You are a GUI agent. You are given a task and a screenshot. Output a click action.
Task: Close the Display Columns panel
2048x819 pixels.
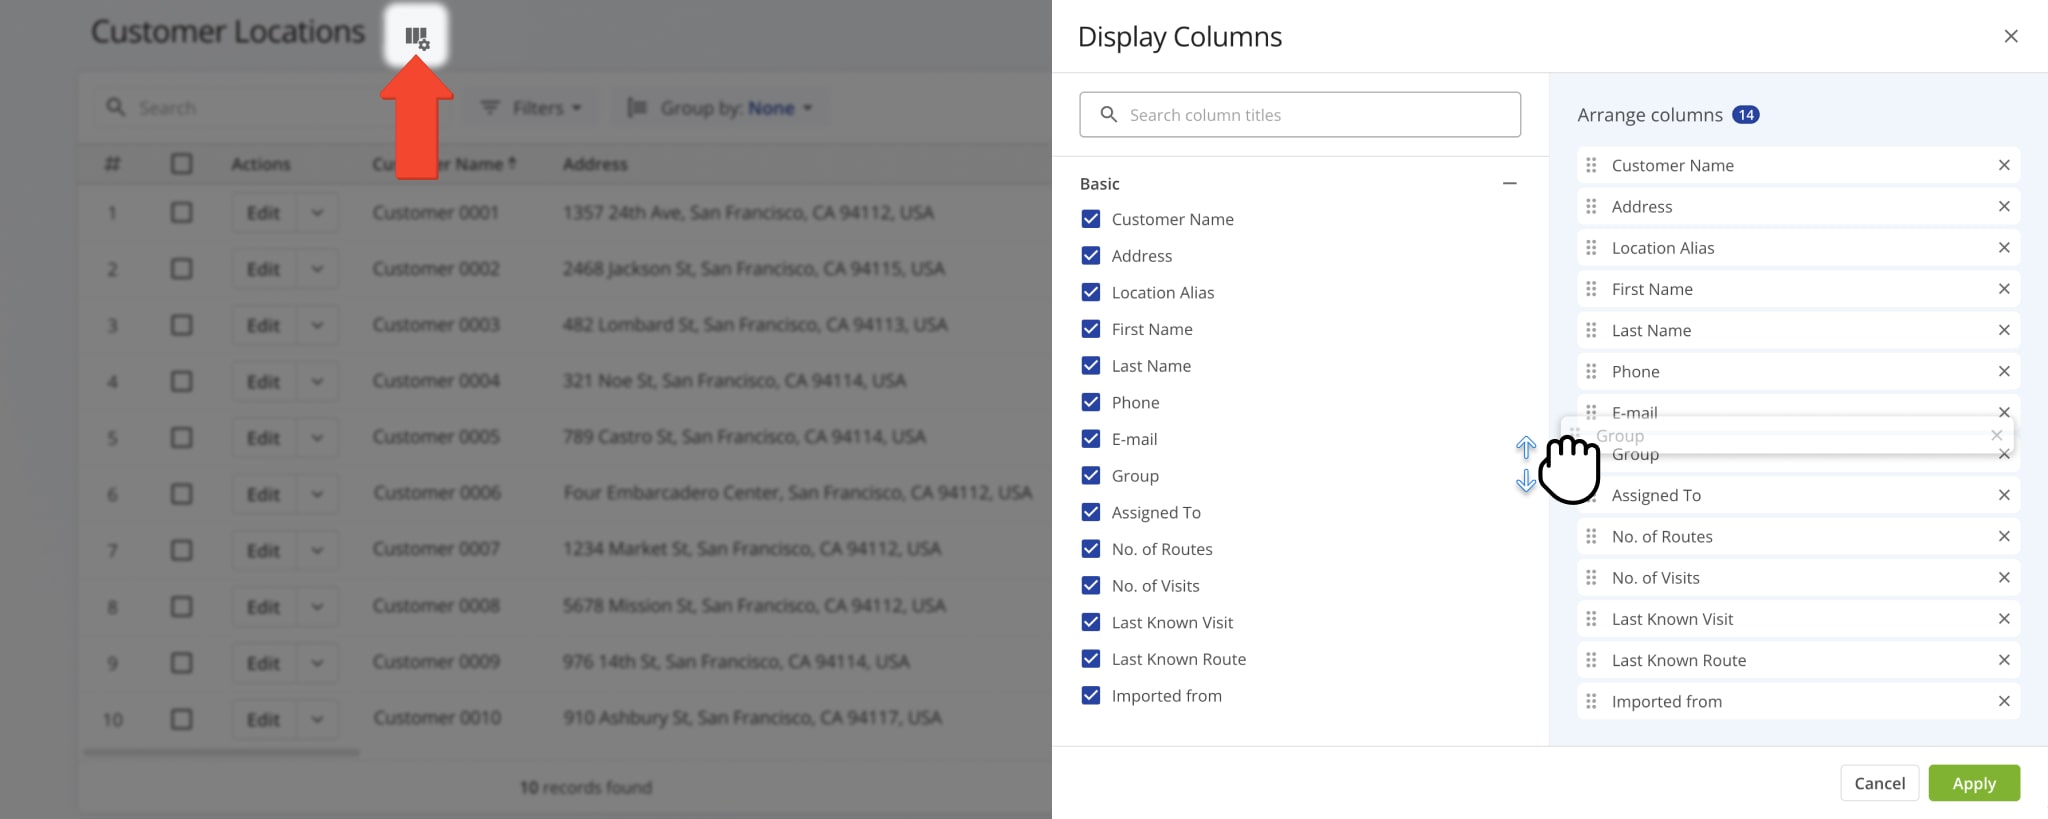[x=2010, y=36]
